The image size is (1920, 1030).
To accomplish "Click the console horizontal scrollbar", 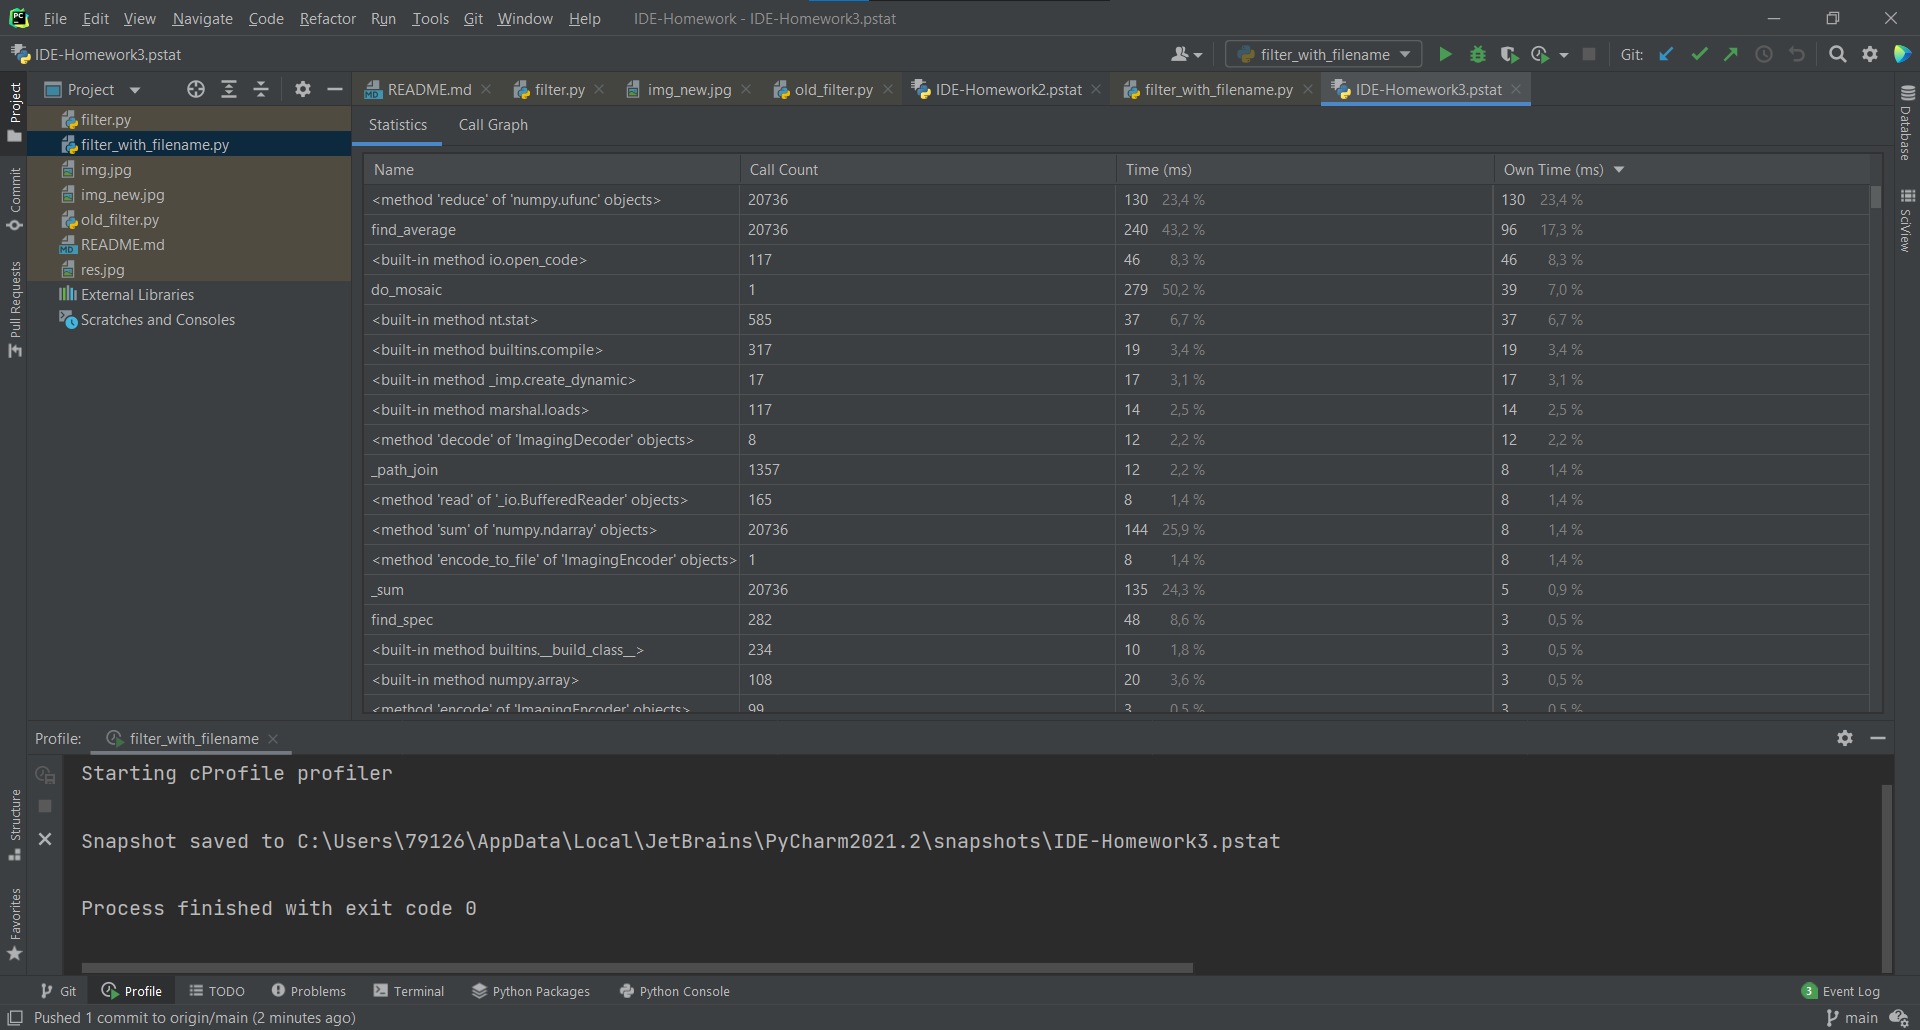I will point(637,968).
